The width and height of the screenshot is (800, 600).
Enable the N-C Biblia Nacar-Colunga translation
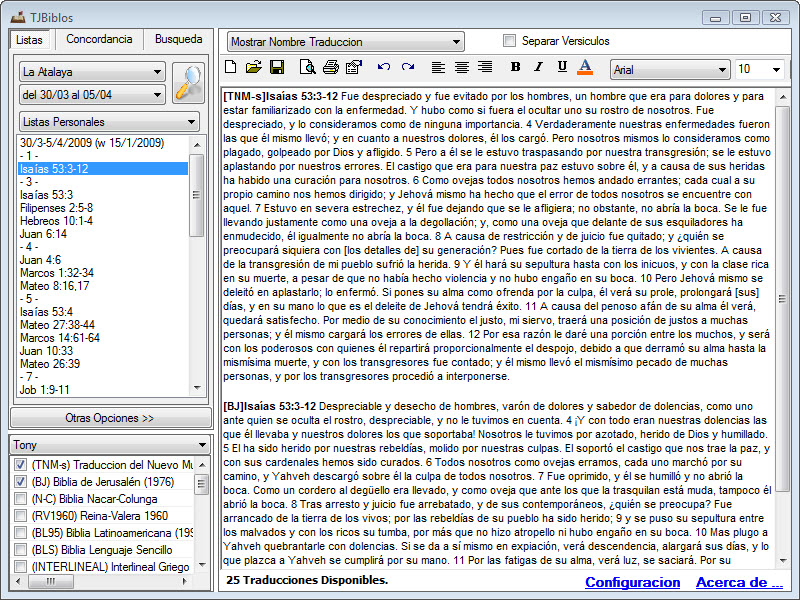click(x=20, y=498)
